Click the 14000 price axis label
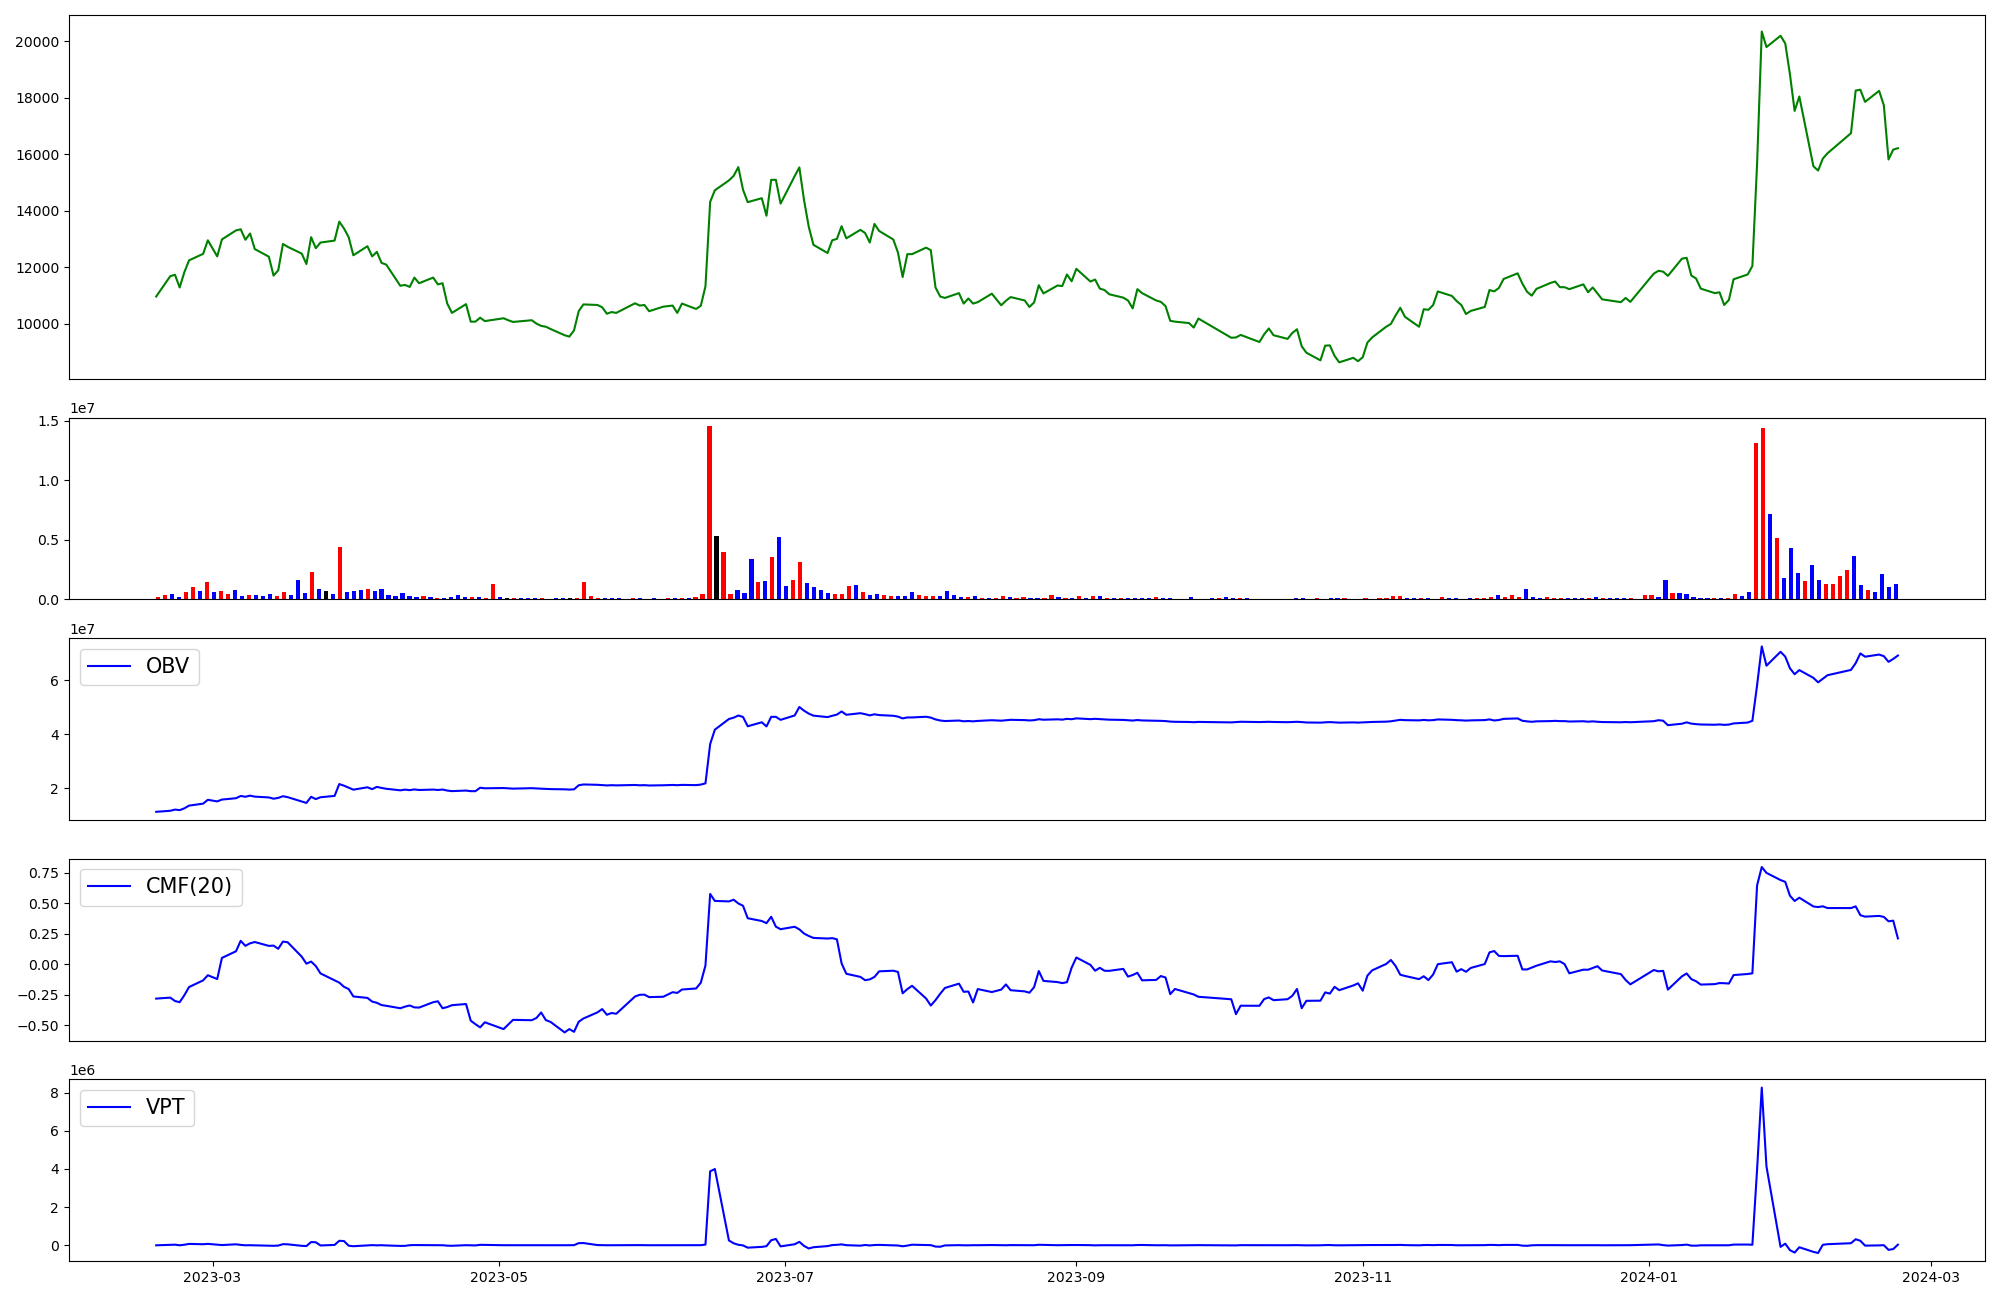The width and height of the screenshot is (2000, 1300). point(36,212)
